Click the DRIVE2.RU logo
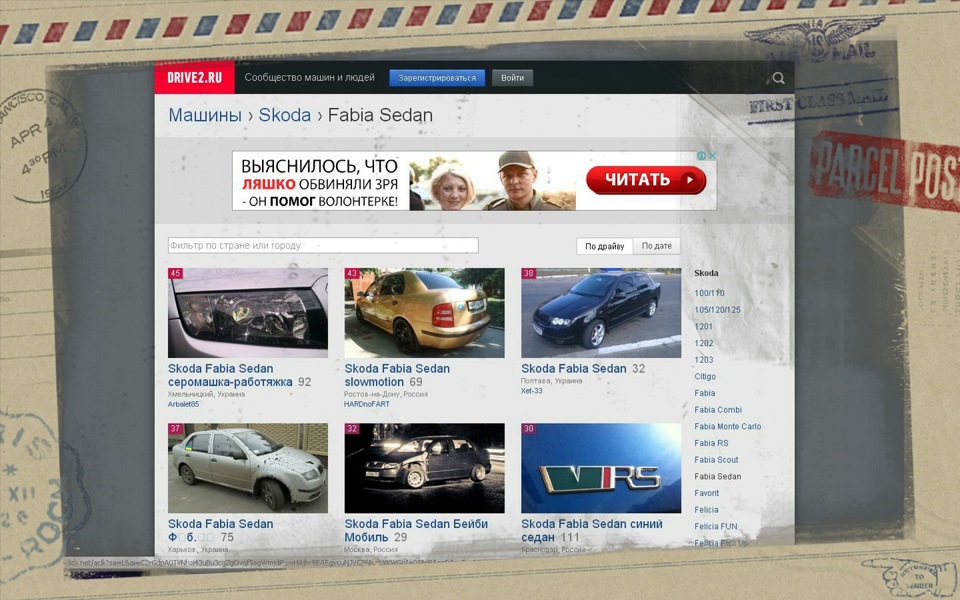 (194, 77)
